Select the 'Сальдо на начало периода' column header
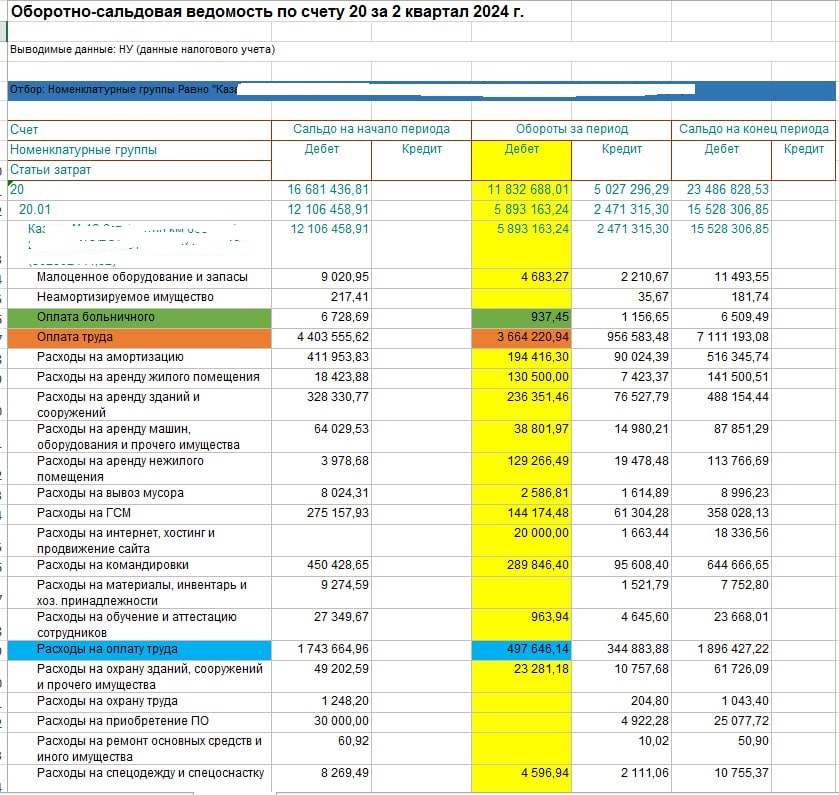839x795 pixels. click(x=371, y=129)
